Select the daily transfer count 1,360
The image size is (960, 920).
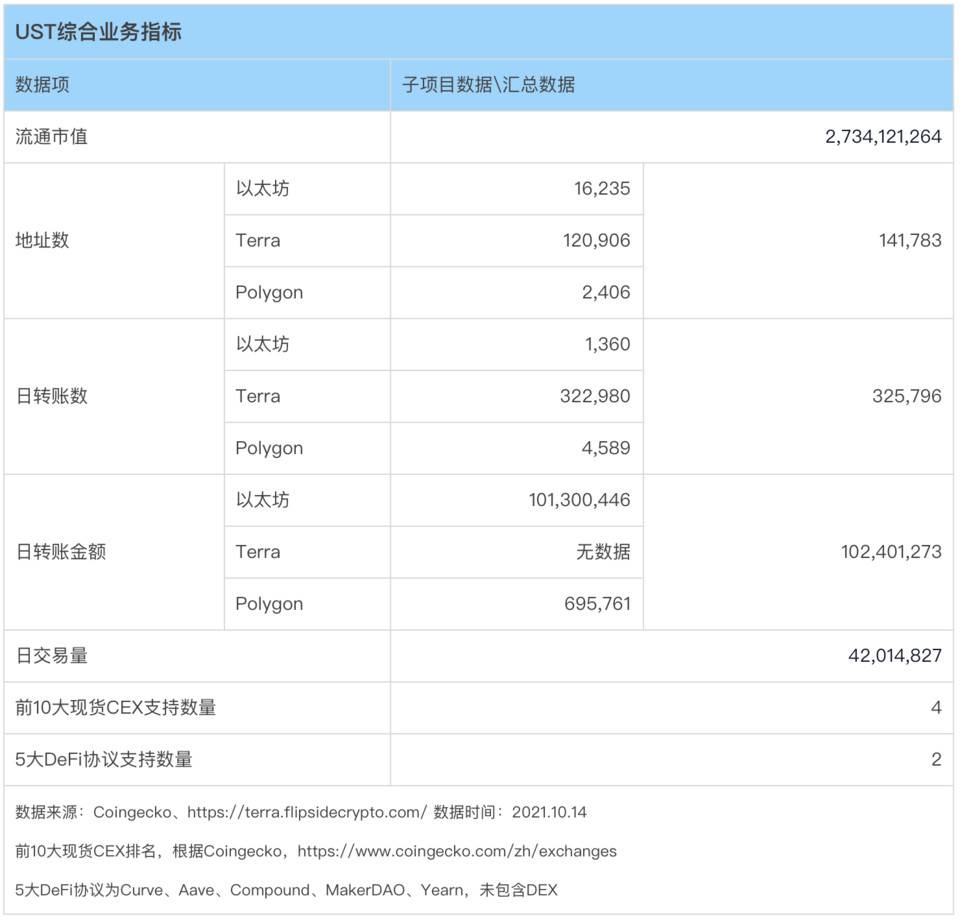607,344
